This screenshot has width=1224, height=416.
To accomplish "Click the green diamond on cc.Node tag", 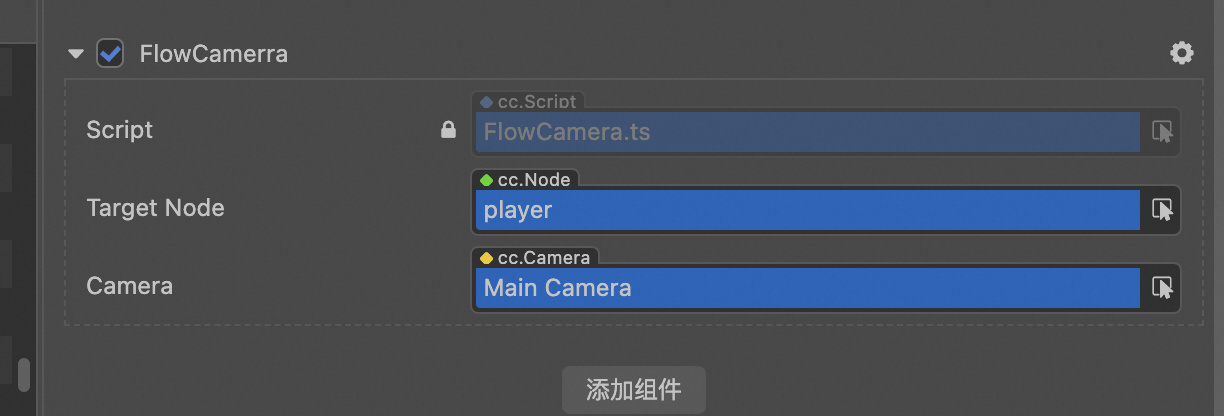I will pyautogui.click(x=486, y=180).
